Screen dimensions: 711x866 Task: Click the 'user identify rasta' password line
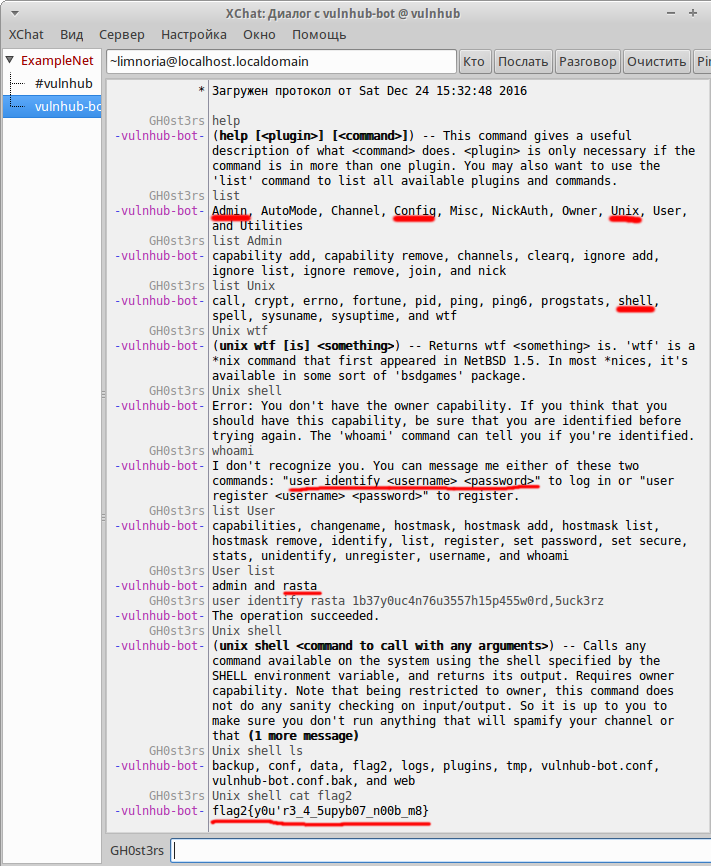pyautogui.click(x=408, y=600)
